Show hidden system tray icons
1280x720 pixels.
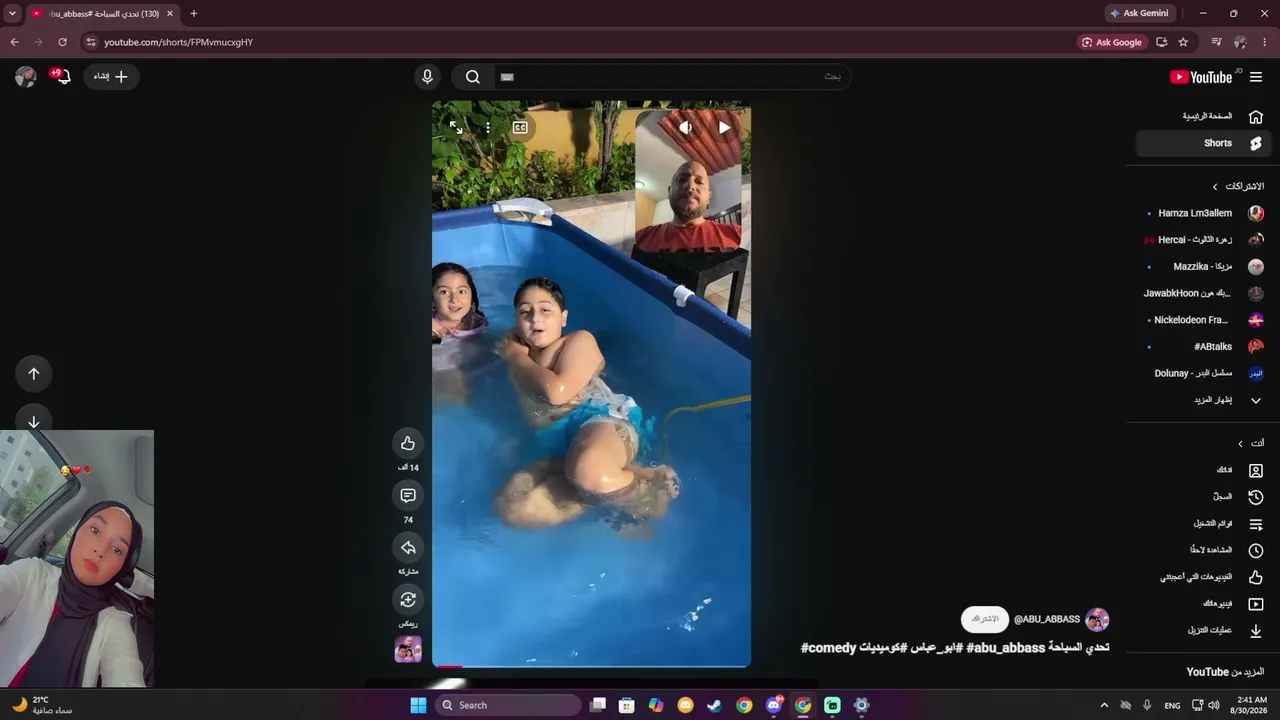pos(1104,705)
